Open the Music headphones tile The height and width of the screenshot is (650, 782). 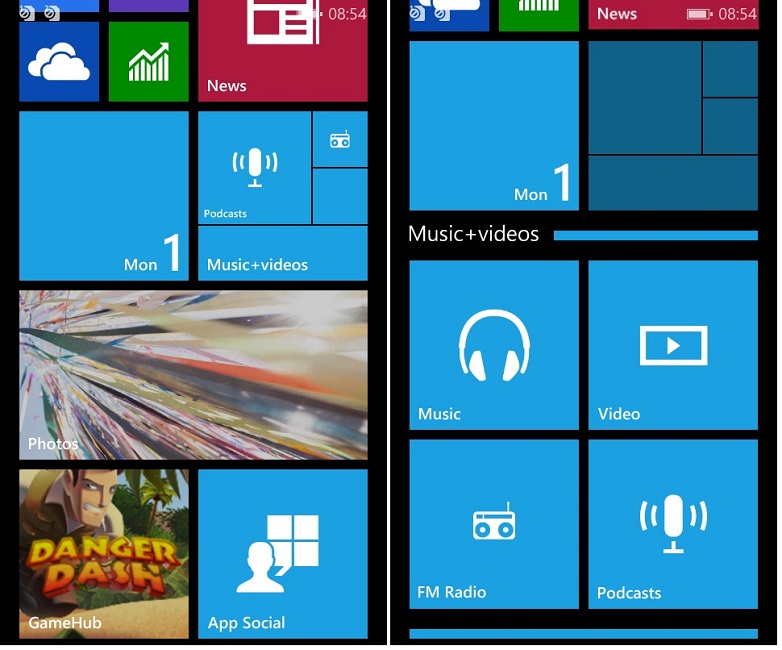494,345
